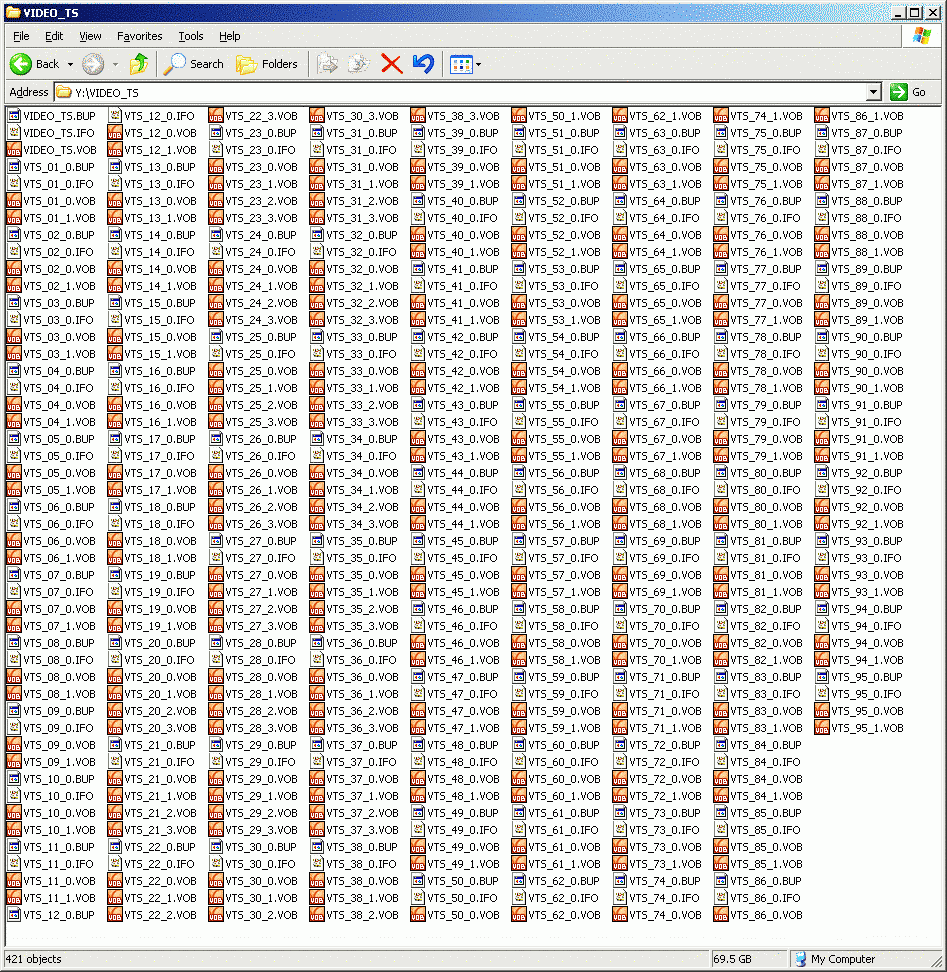Open the Tools menu

(191, 36)
